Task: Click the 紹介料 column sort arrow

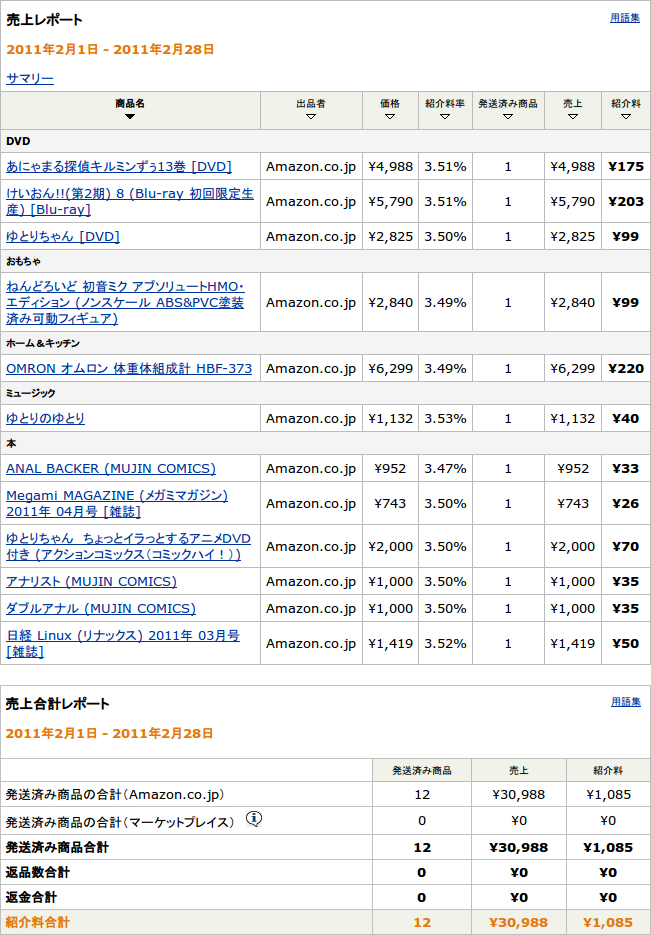Action: 625,117
